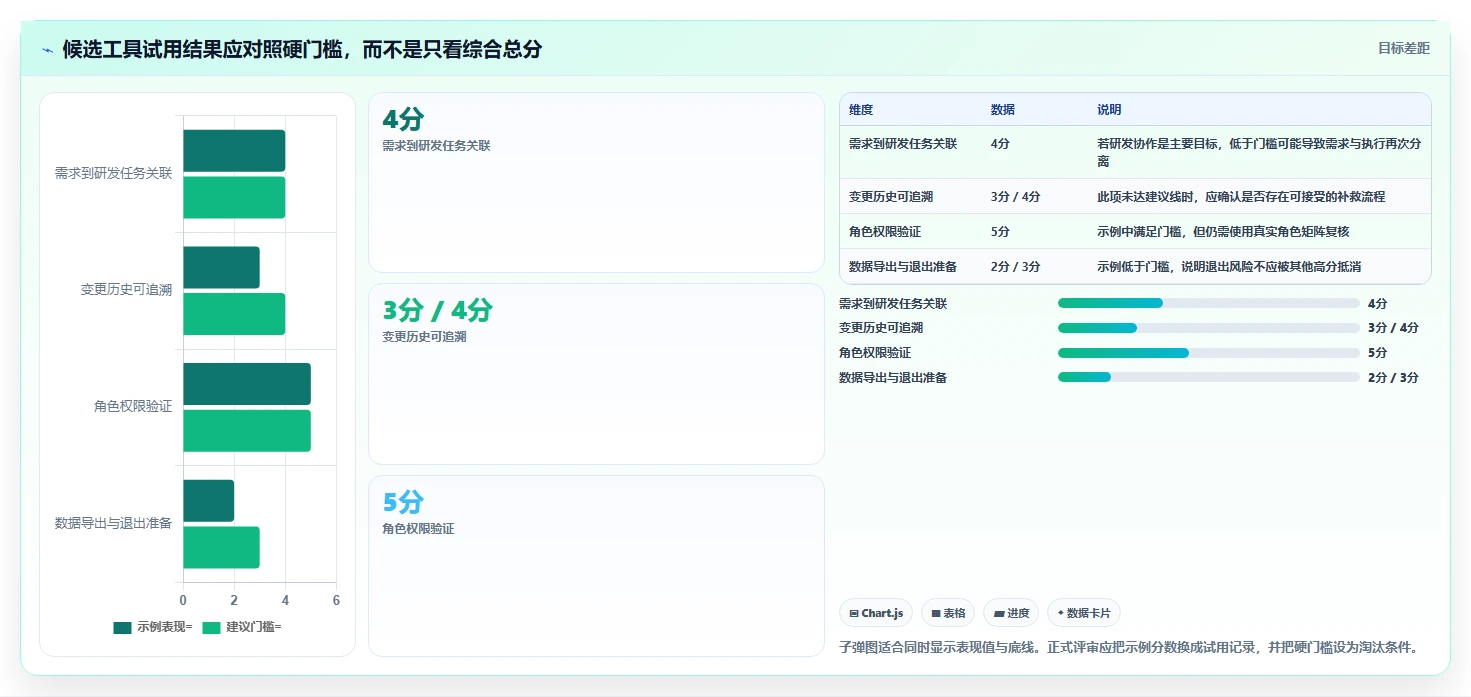Click the 2分 / 3分 table cell
Image resolution: width=1471 pixels, height=697 pixels.
pos(1015,267)
